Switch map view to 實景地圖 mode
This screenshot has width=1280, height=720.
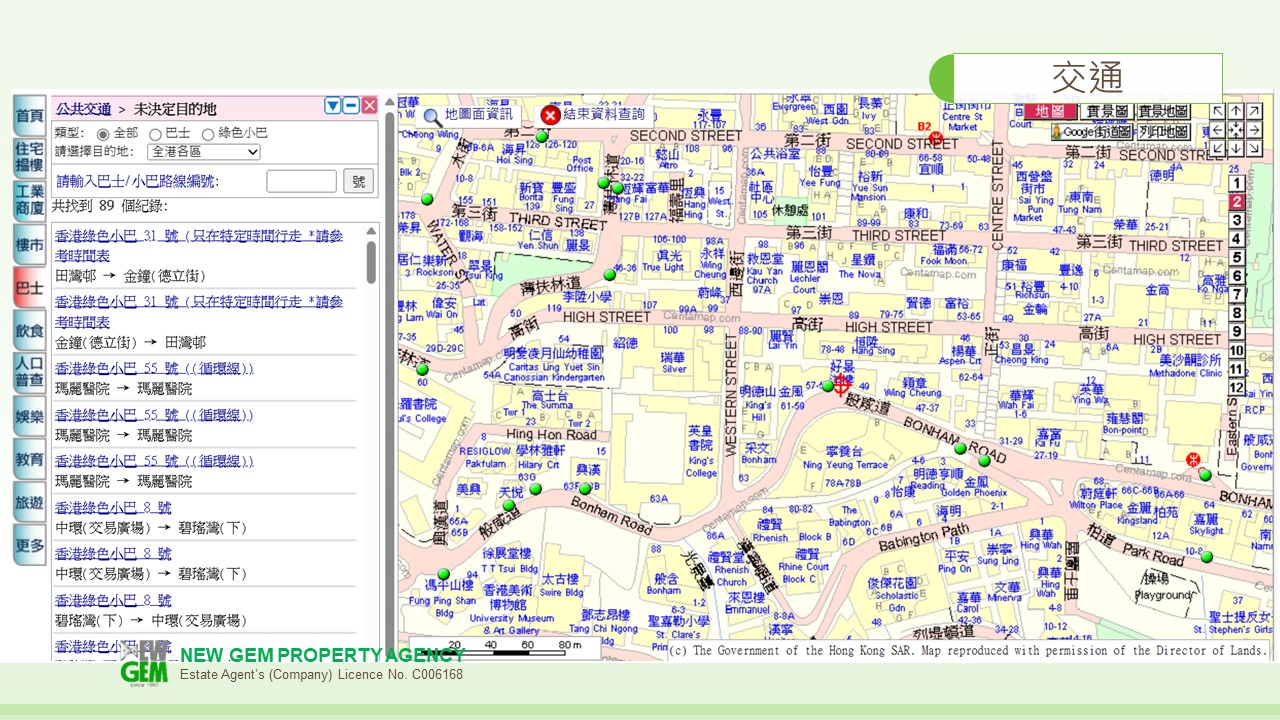tap(1163, 111)
